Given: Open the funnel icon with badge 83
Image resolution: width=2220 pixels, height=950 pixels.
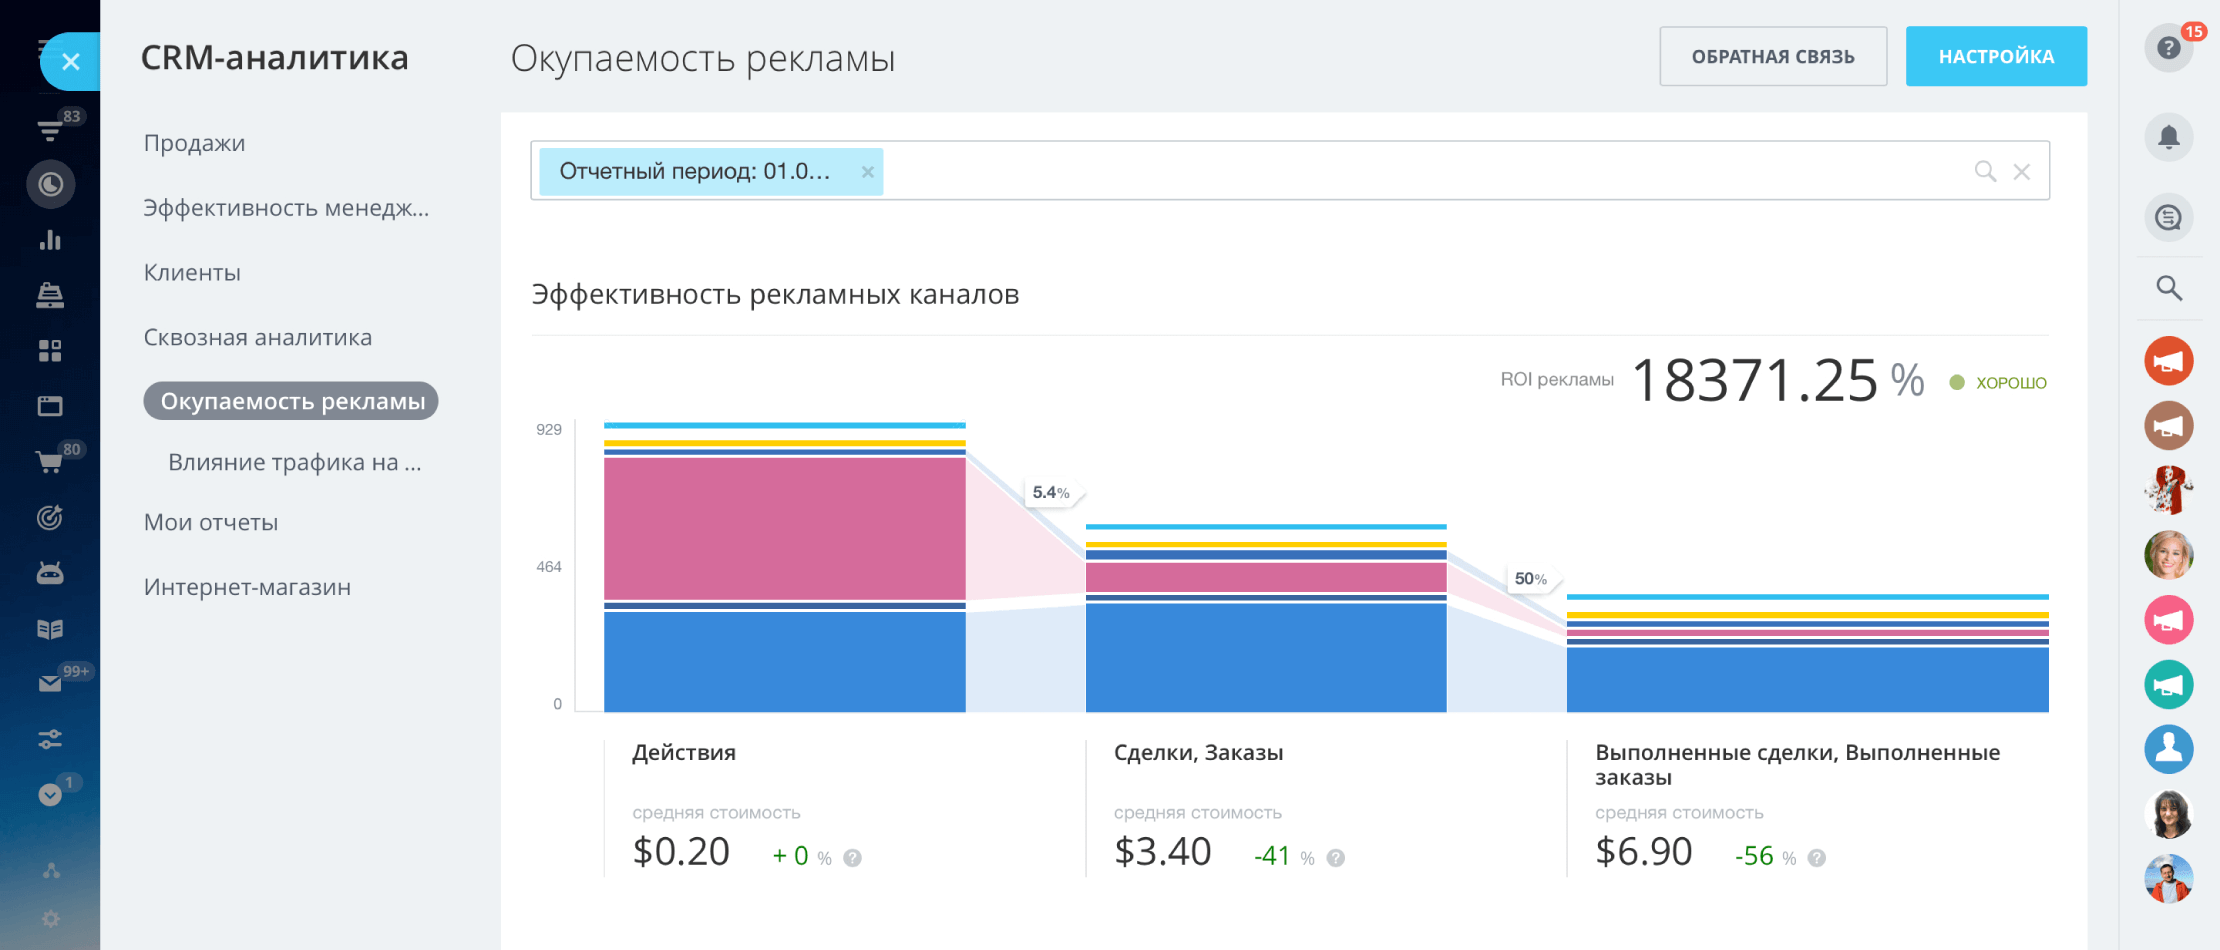Looking at the screenshot, I should tap(50, 130).
